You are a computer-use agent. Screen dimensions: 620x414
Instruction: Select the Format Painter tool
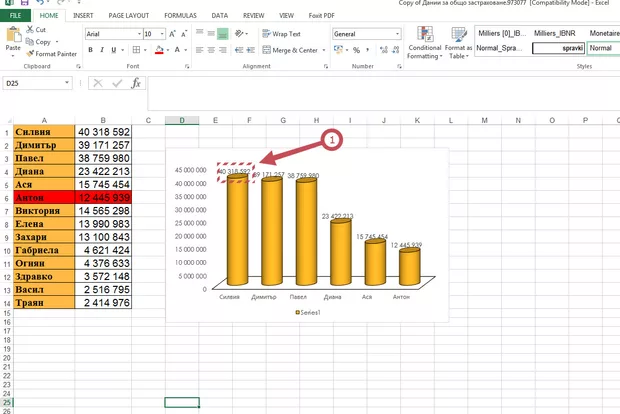point(54,54)
